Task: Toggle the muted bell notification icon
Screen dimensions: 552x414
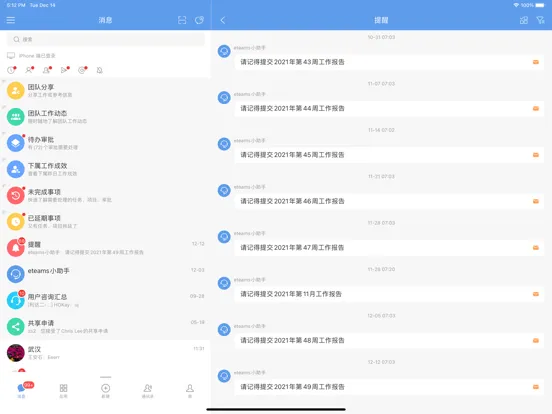Action: click(x=100, y=70)
